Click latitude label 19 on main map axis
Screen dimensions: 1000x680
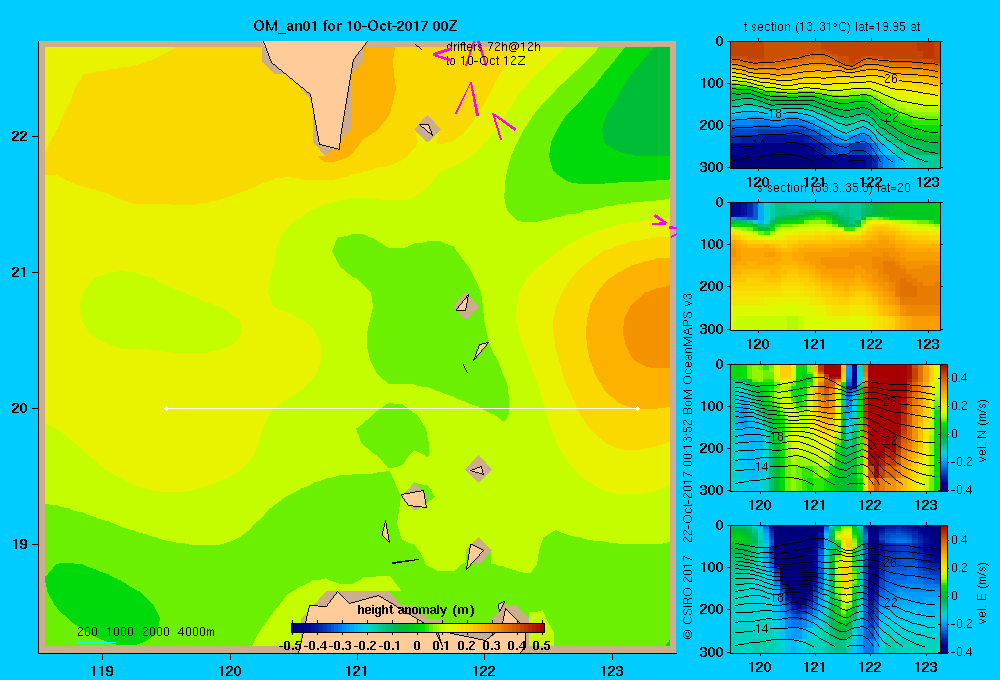click(20, 544)
